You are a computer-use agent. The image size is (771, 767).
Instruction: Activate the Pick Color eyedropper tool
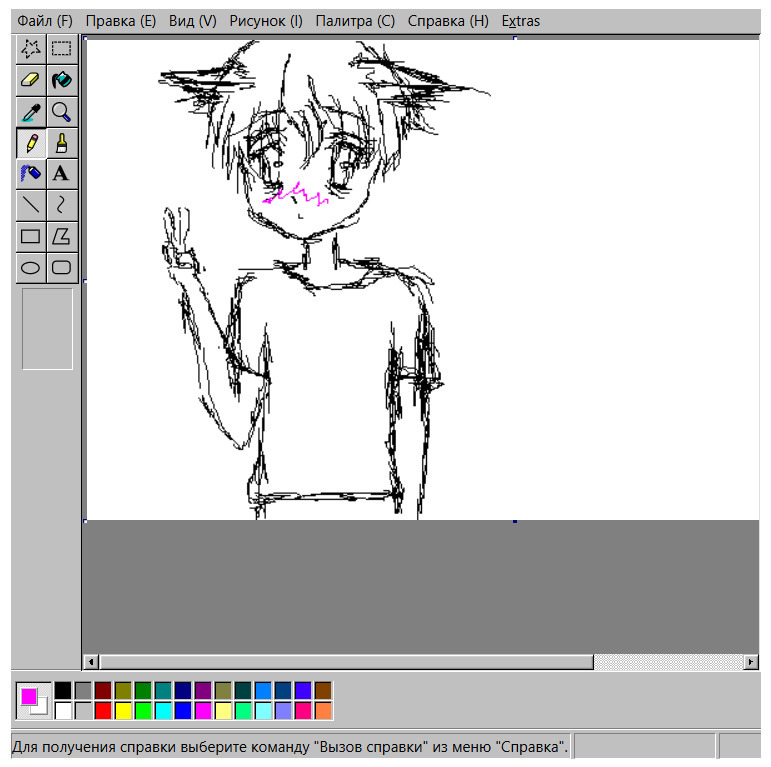[x=31, y=112]
